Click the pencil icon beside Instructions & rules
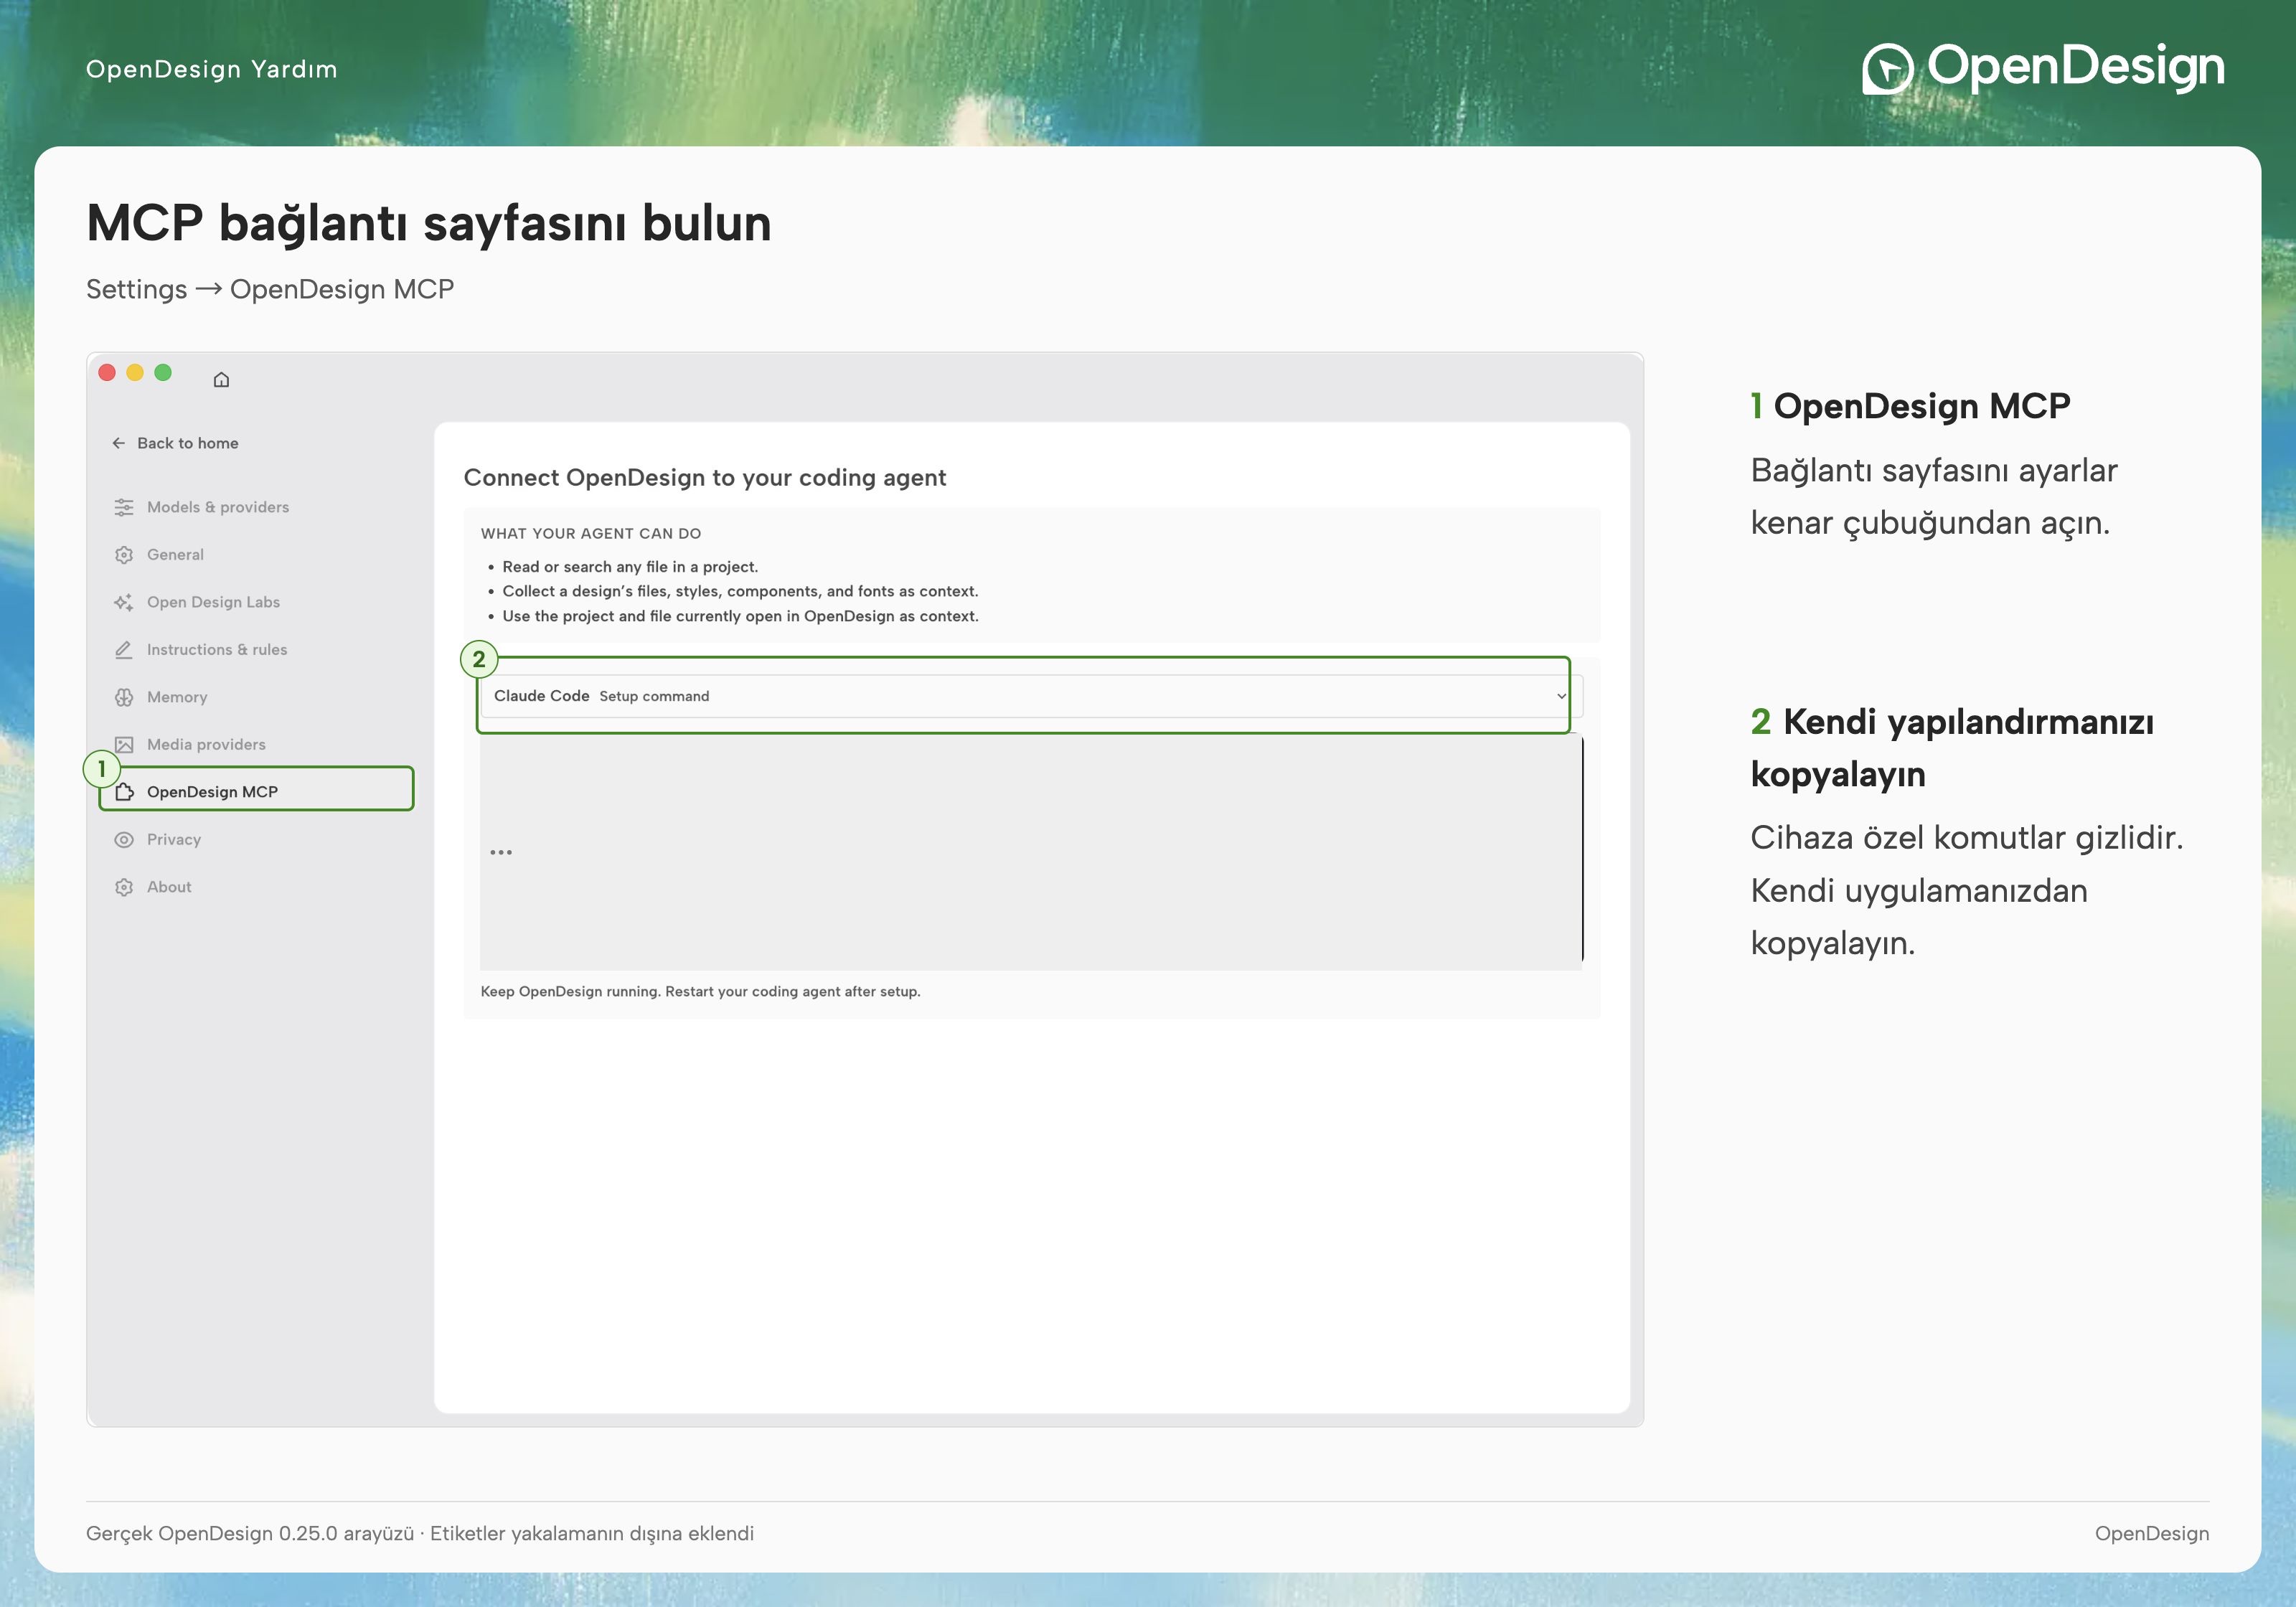2296x1607 pixels. coord(124,650)
